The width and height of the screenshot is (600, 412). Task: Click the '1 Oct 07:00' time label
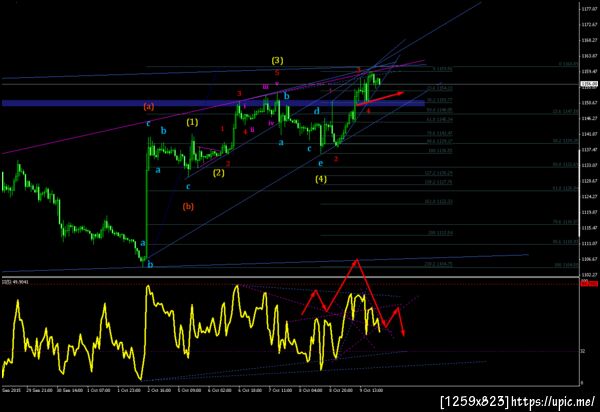(99, 391)
